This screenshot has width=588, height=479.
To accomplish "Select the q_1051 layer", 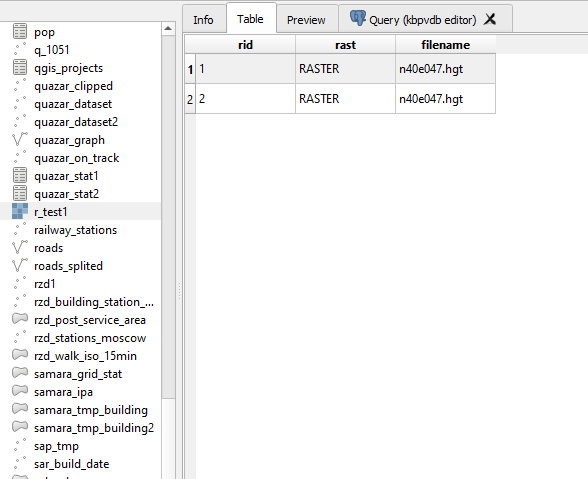I will coord(52,50).
